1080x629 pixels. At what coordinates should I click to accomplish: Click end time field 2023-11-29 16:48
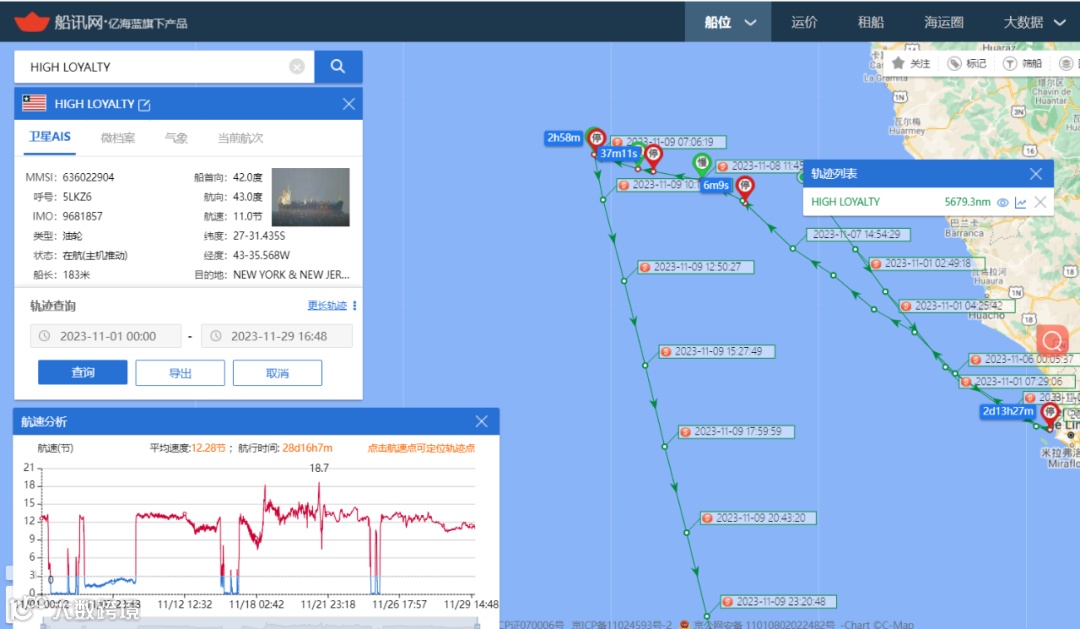coord(277,336)
